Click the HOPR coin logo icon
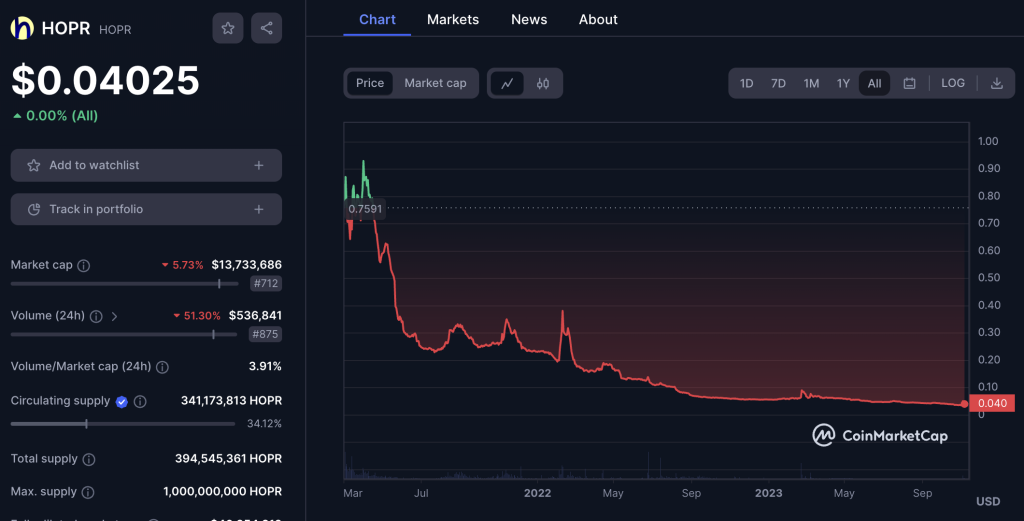This screenshot has width=1024, height=521. [22, 28]
